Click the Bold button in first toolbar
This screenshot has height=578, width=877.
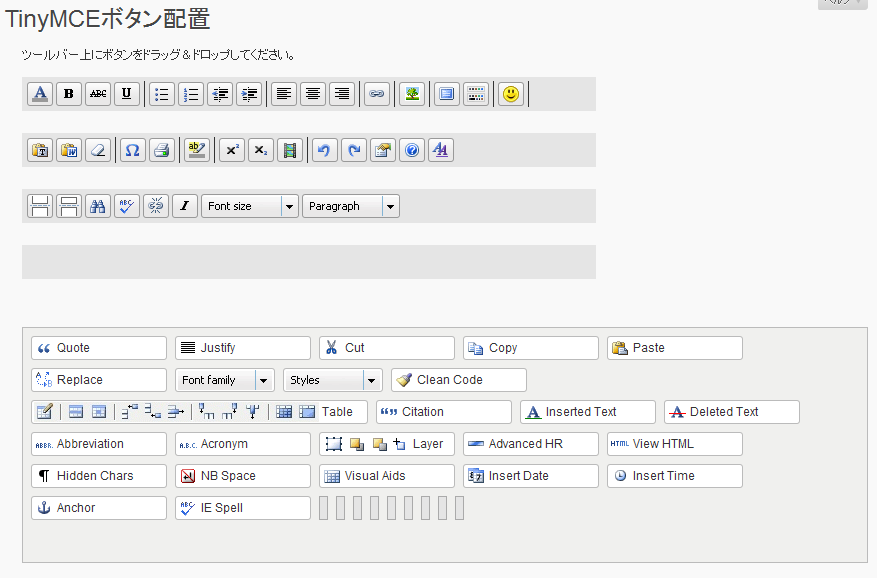69,94
